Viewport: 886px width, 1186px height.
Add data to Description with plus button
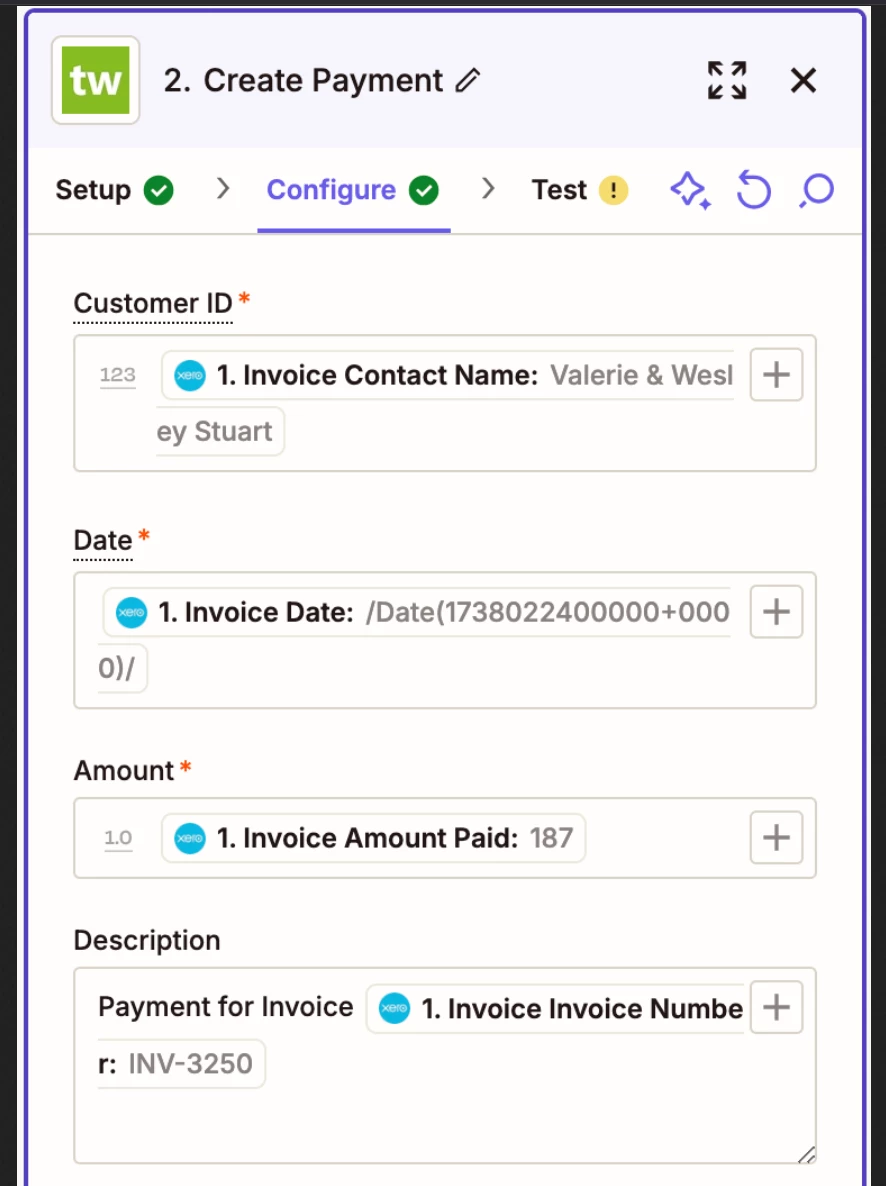(x=776, y=1007)
